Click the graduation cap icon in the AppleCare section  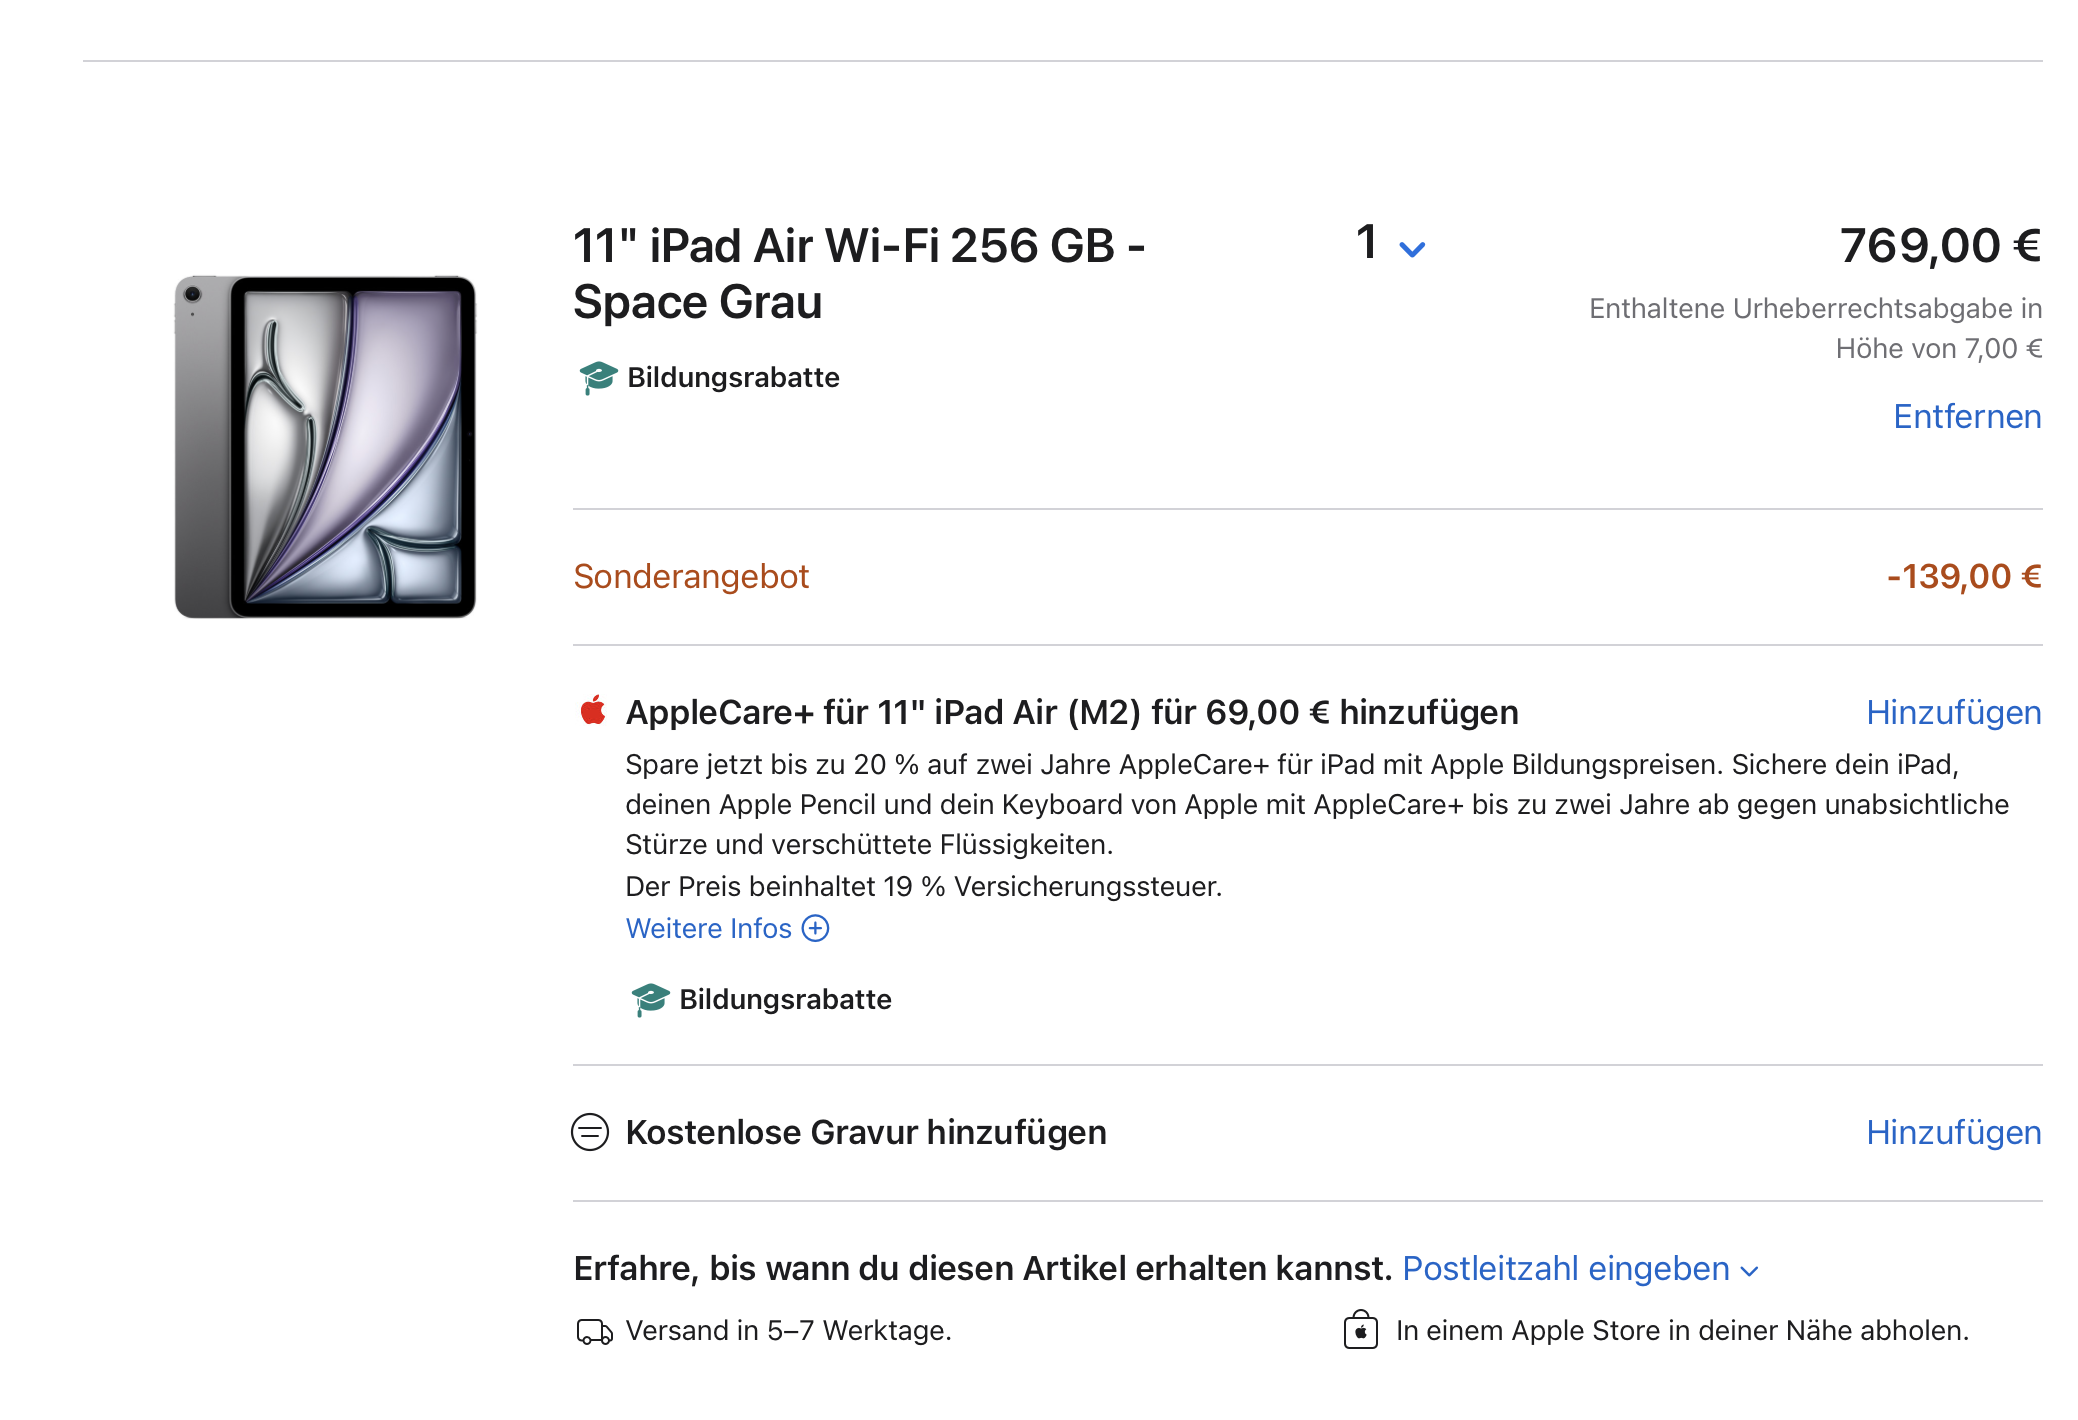[650, 1000]
